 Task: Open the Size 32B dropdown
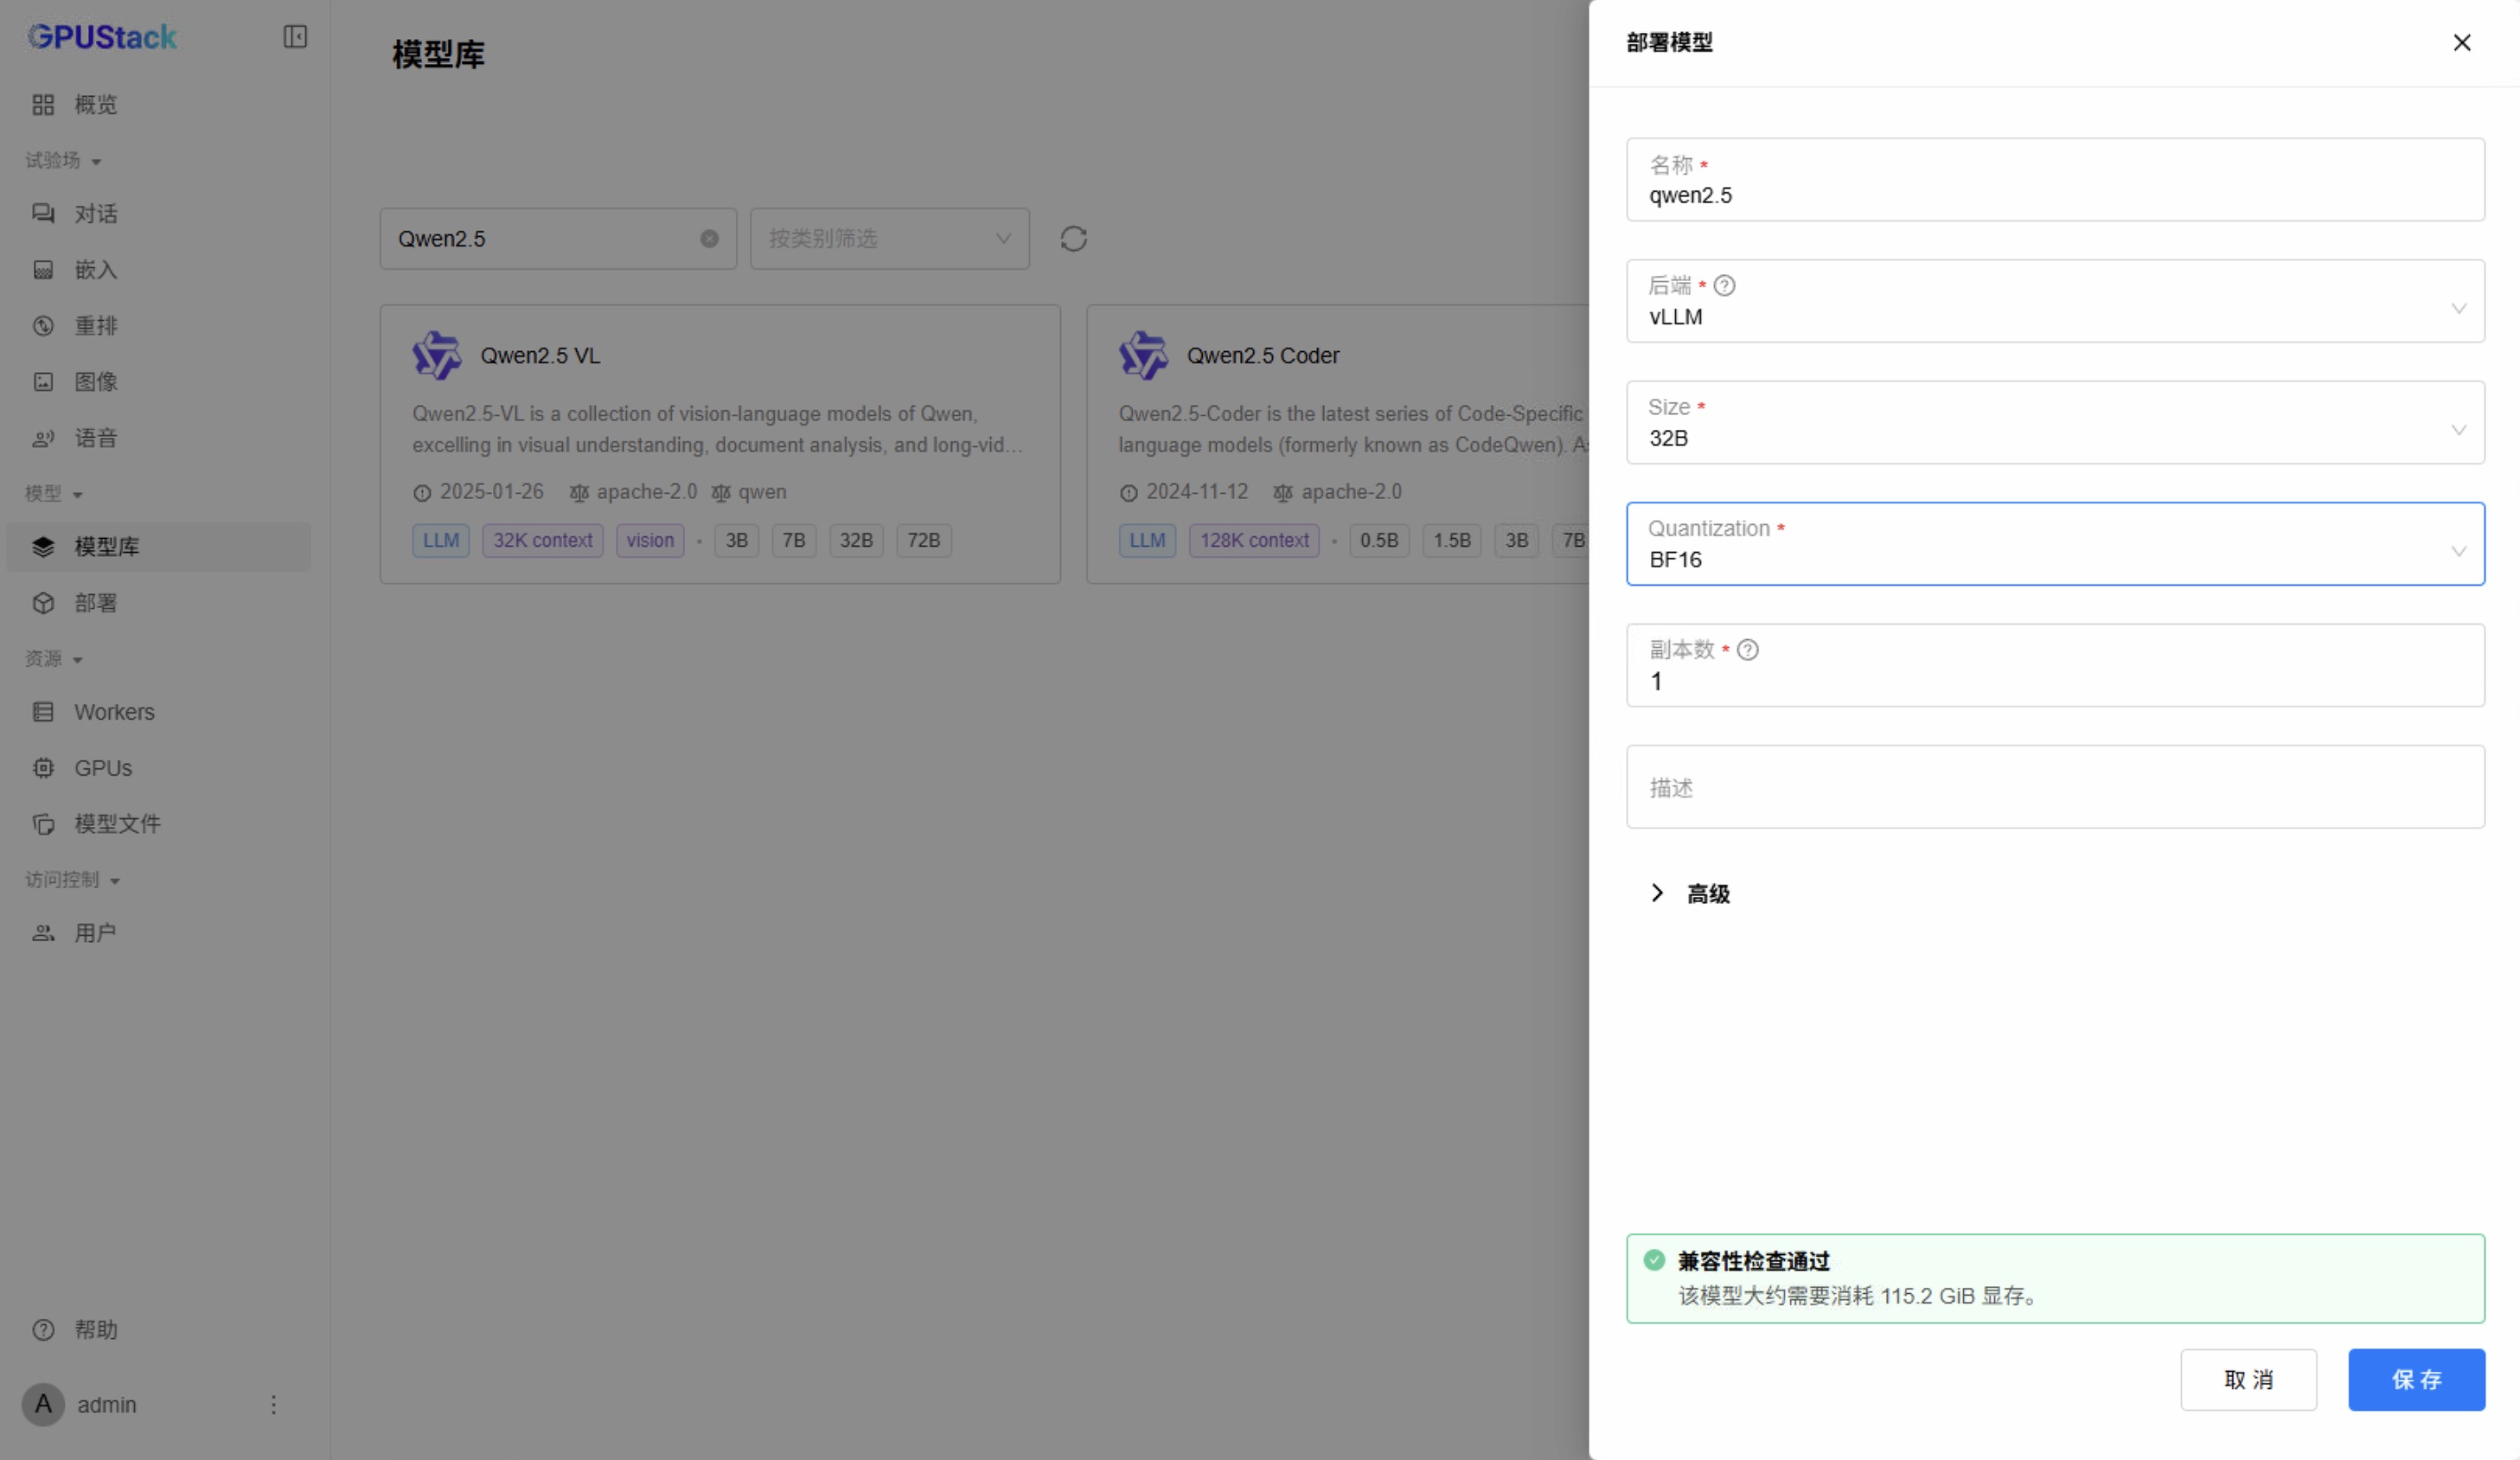pos(2055,423)
